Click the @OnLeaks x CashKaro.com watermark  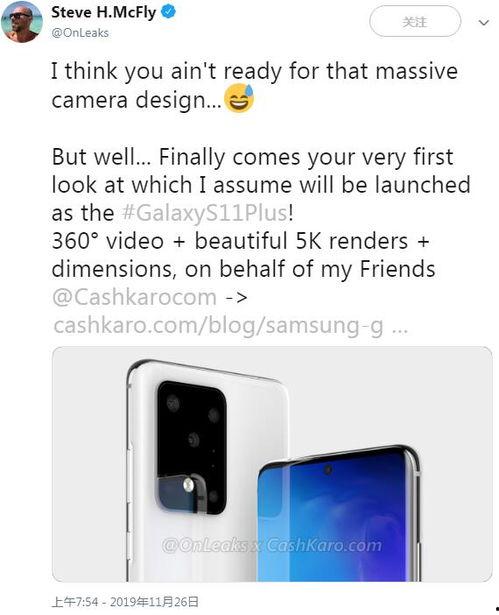[x=271, y=545]
